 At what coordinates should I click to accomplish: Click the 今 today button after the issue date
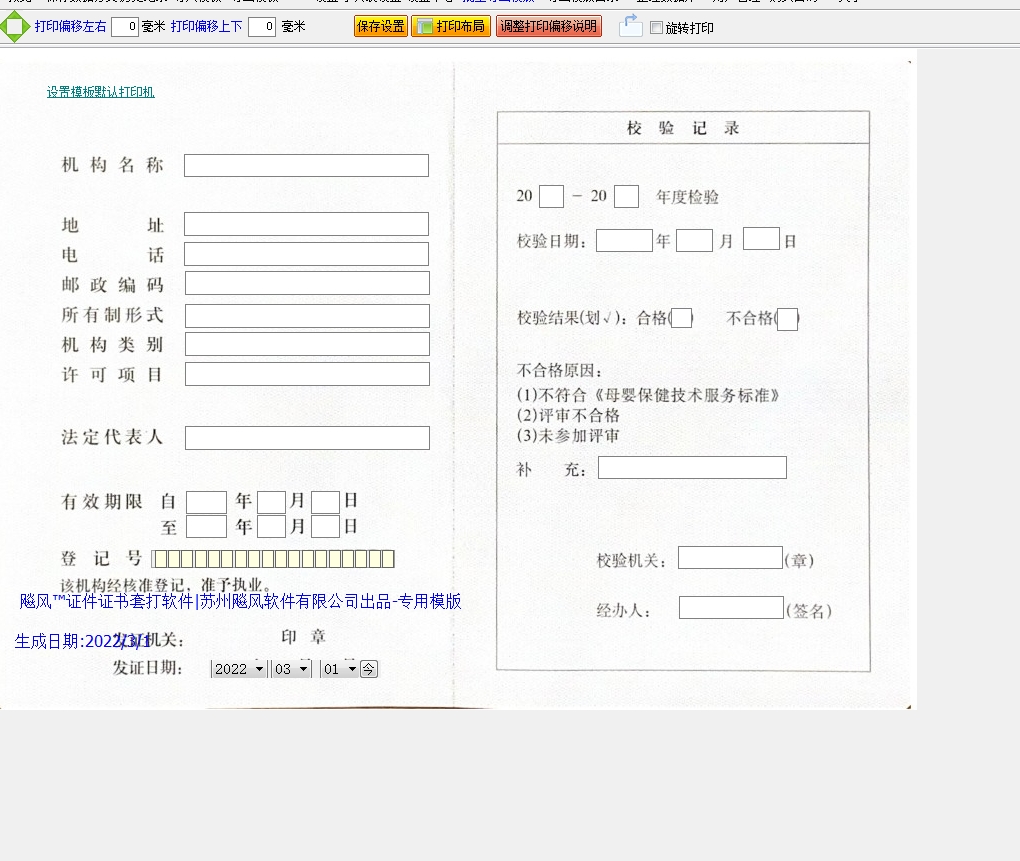369,669
